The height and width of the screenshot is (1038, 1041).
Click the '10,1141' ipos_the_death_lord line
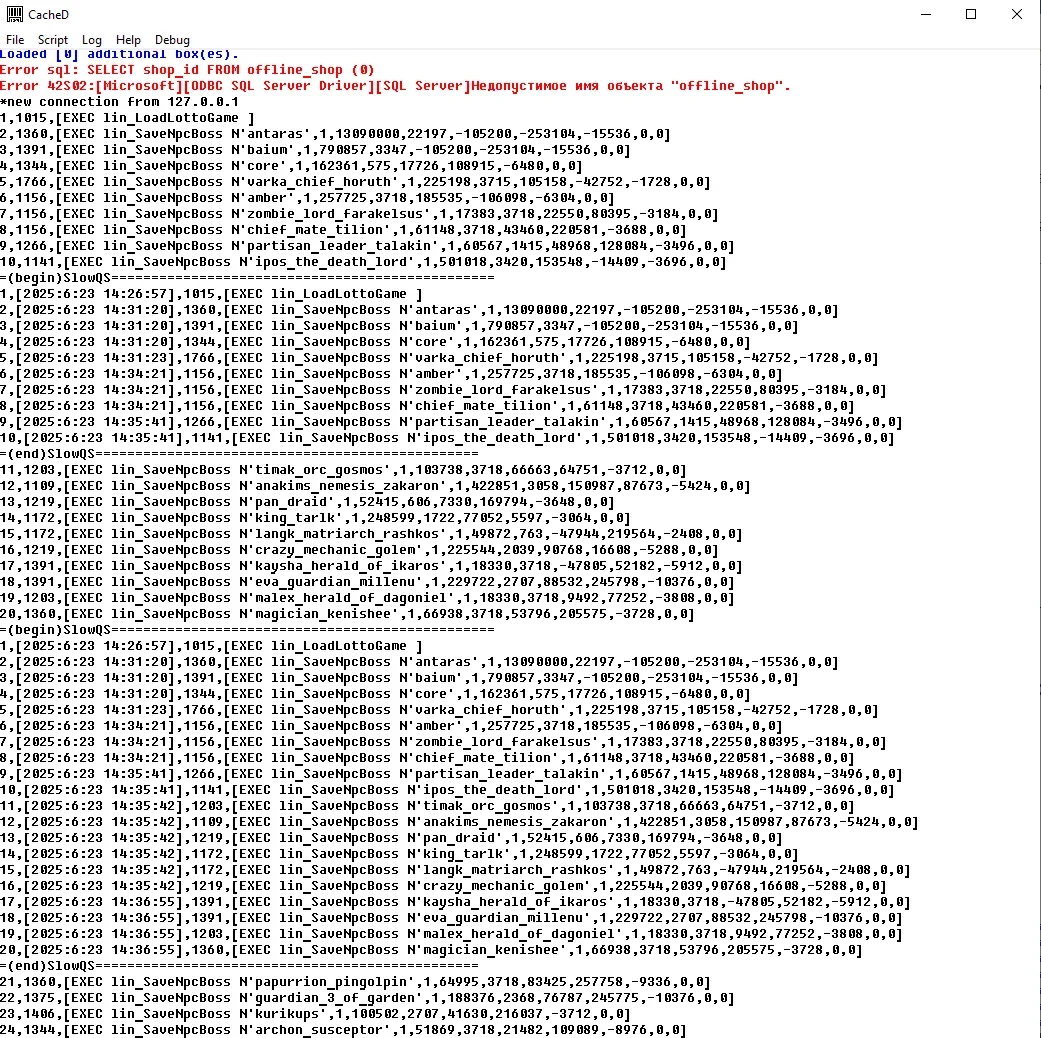(x=363, y=262)
